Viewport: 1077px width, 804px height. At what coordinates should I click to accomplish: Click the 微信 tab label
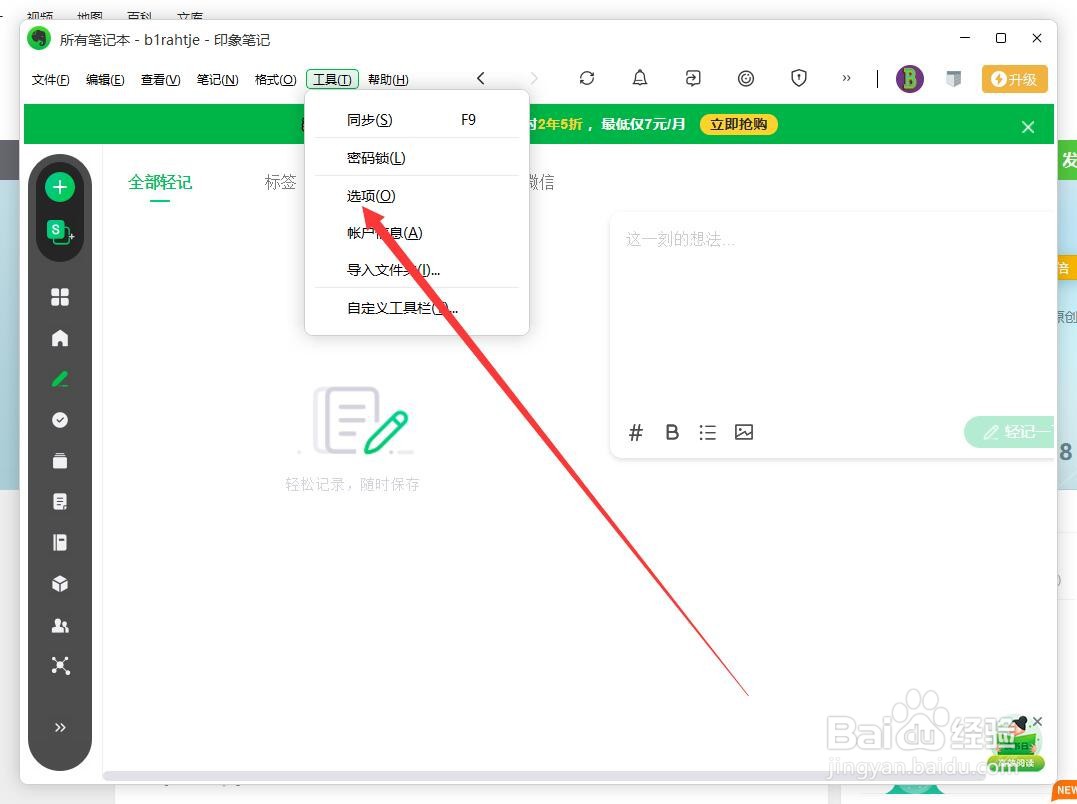(542, 182)
